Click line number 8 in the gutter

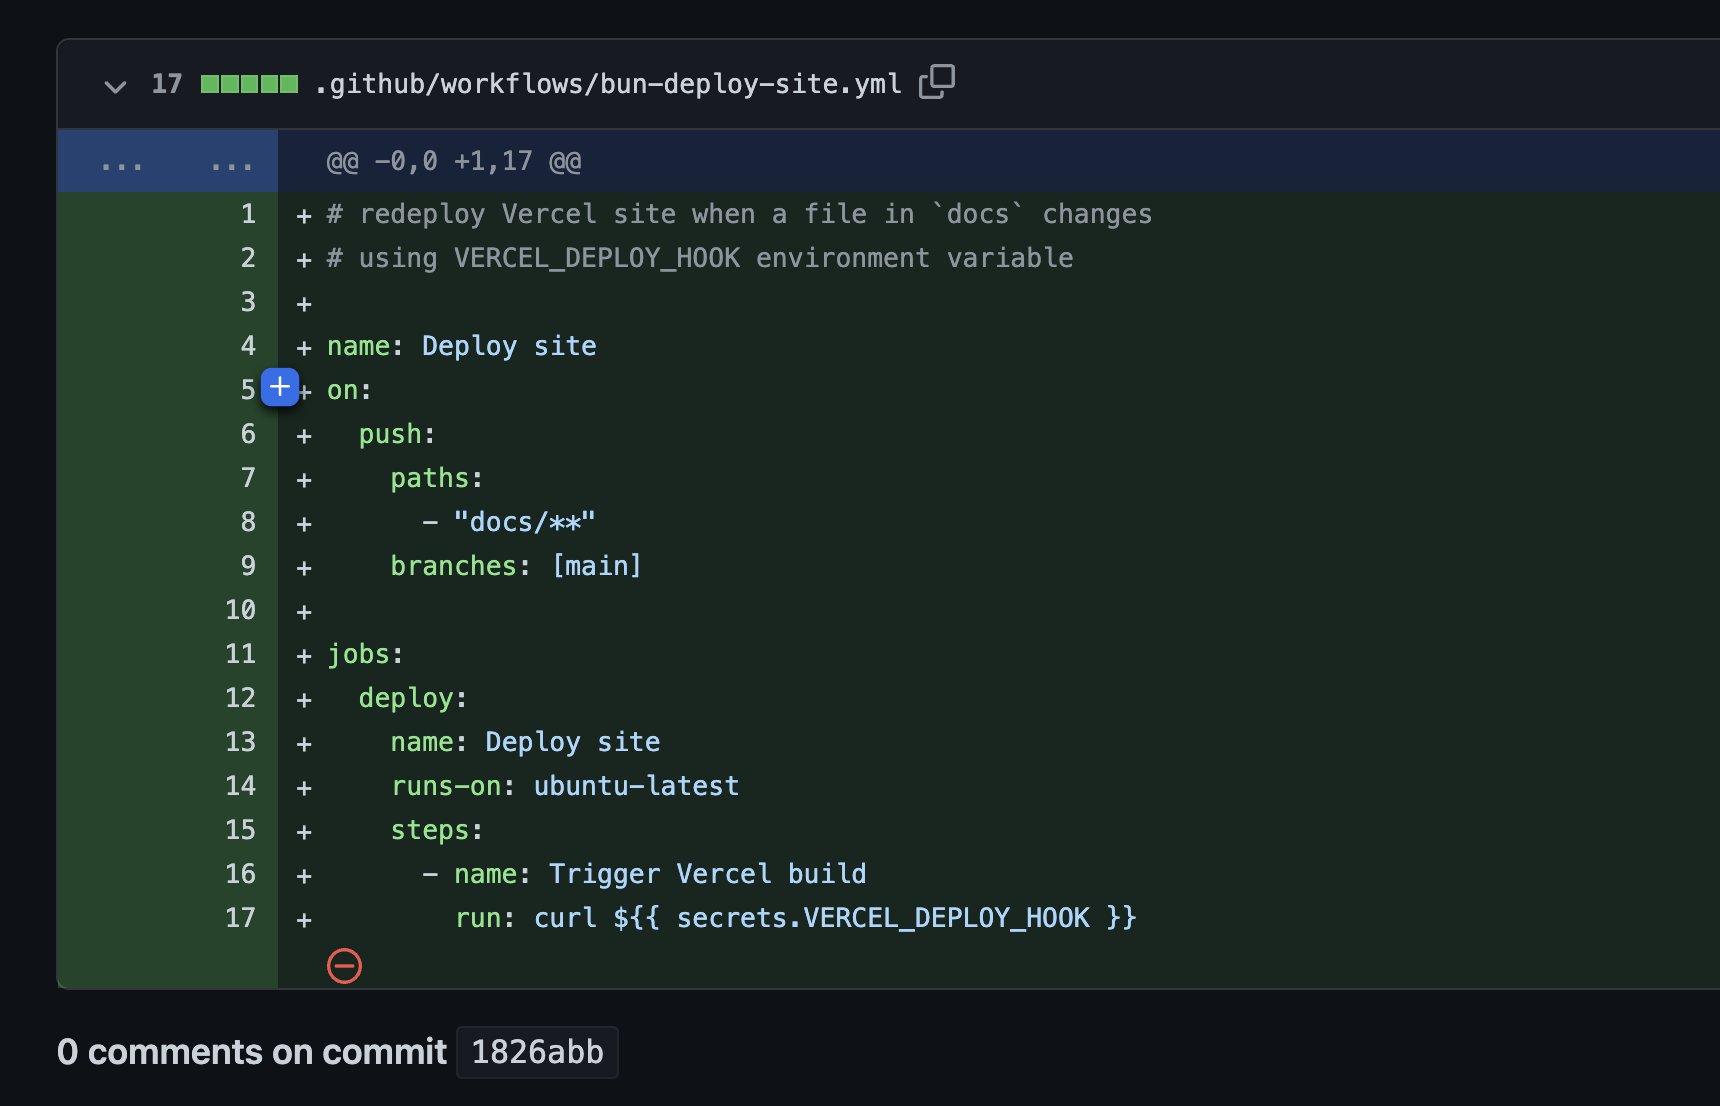coord(246,521)
